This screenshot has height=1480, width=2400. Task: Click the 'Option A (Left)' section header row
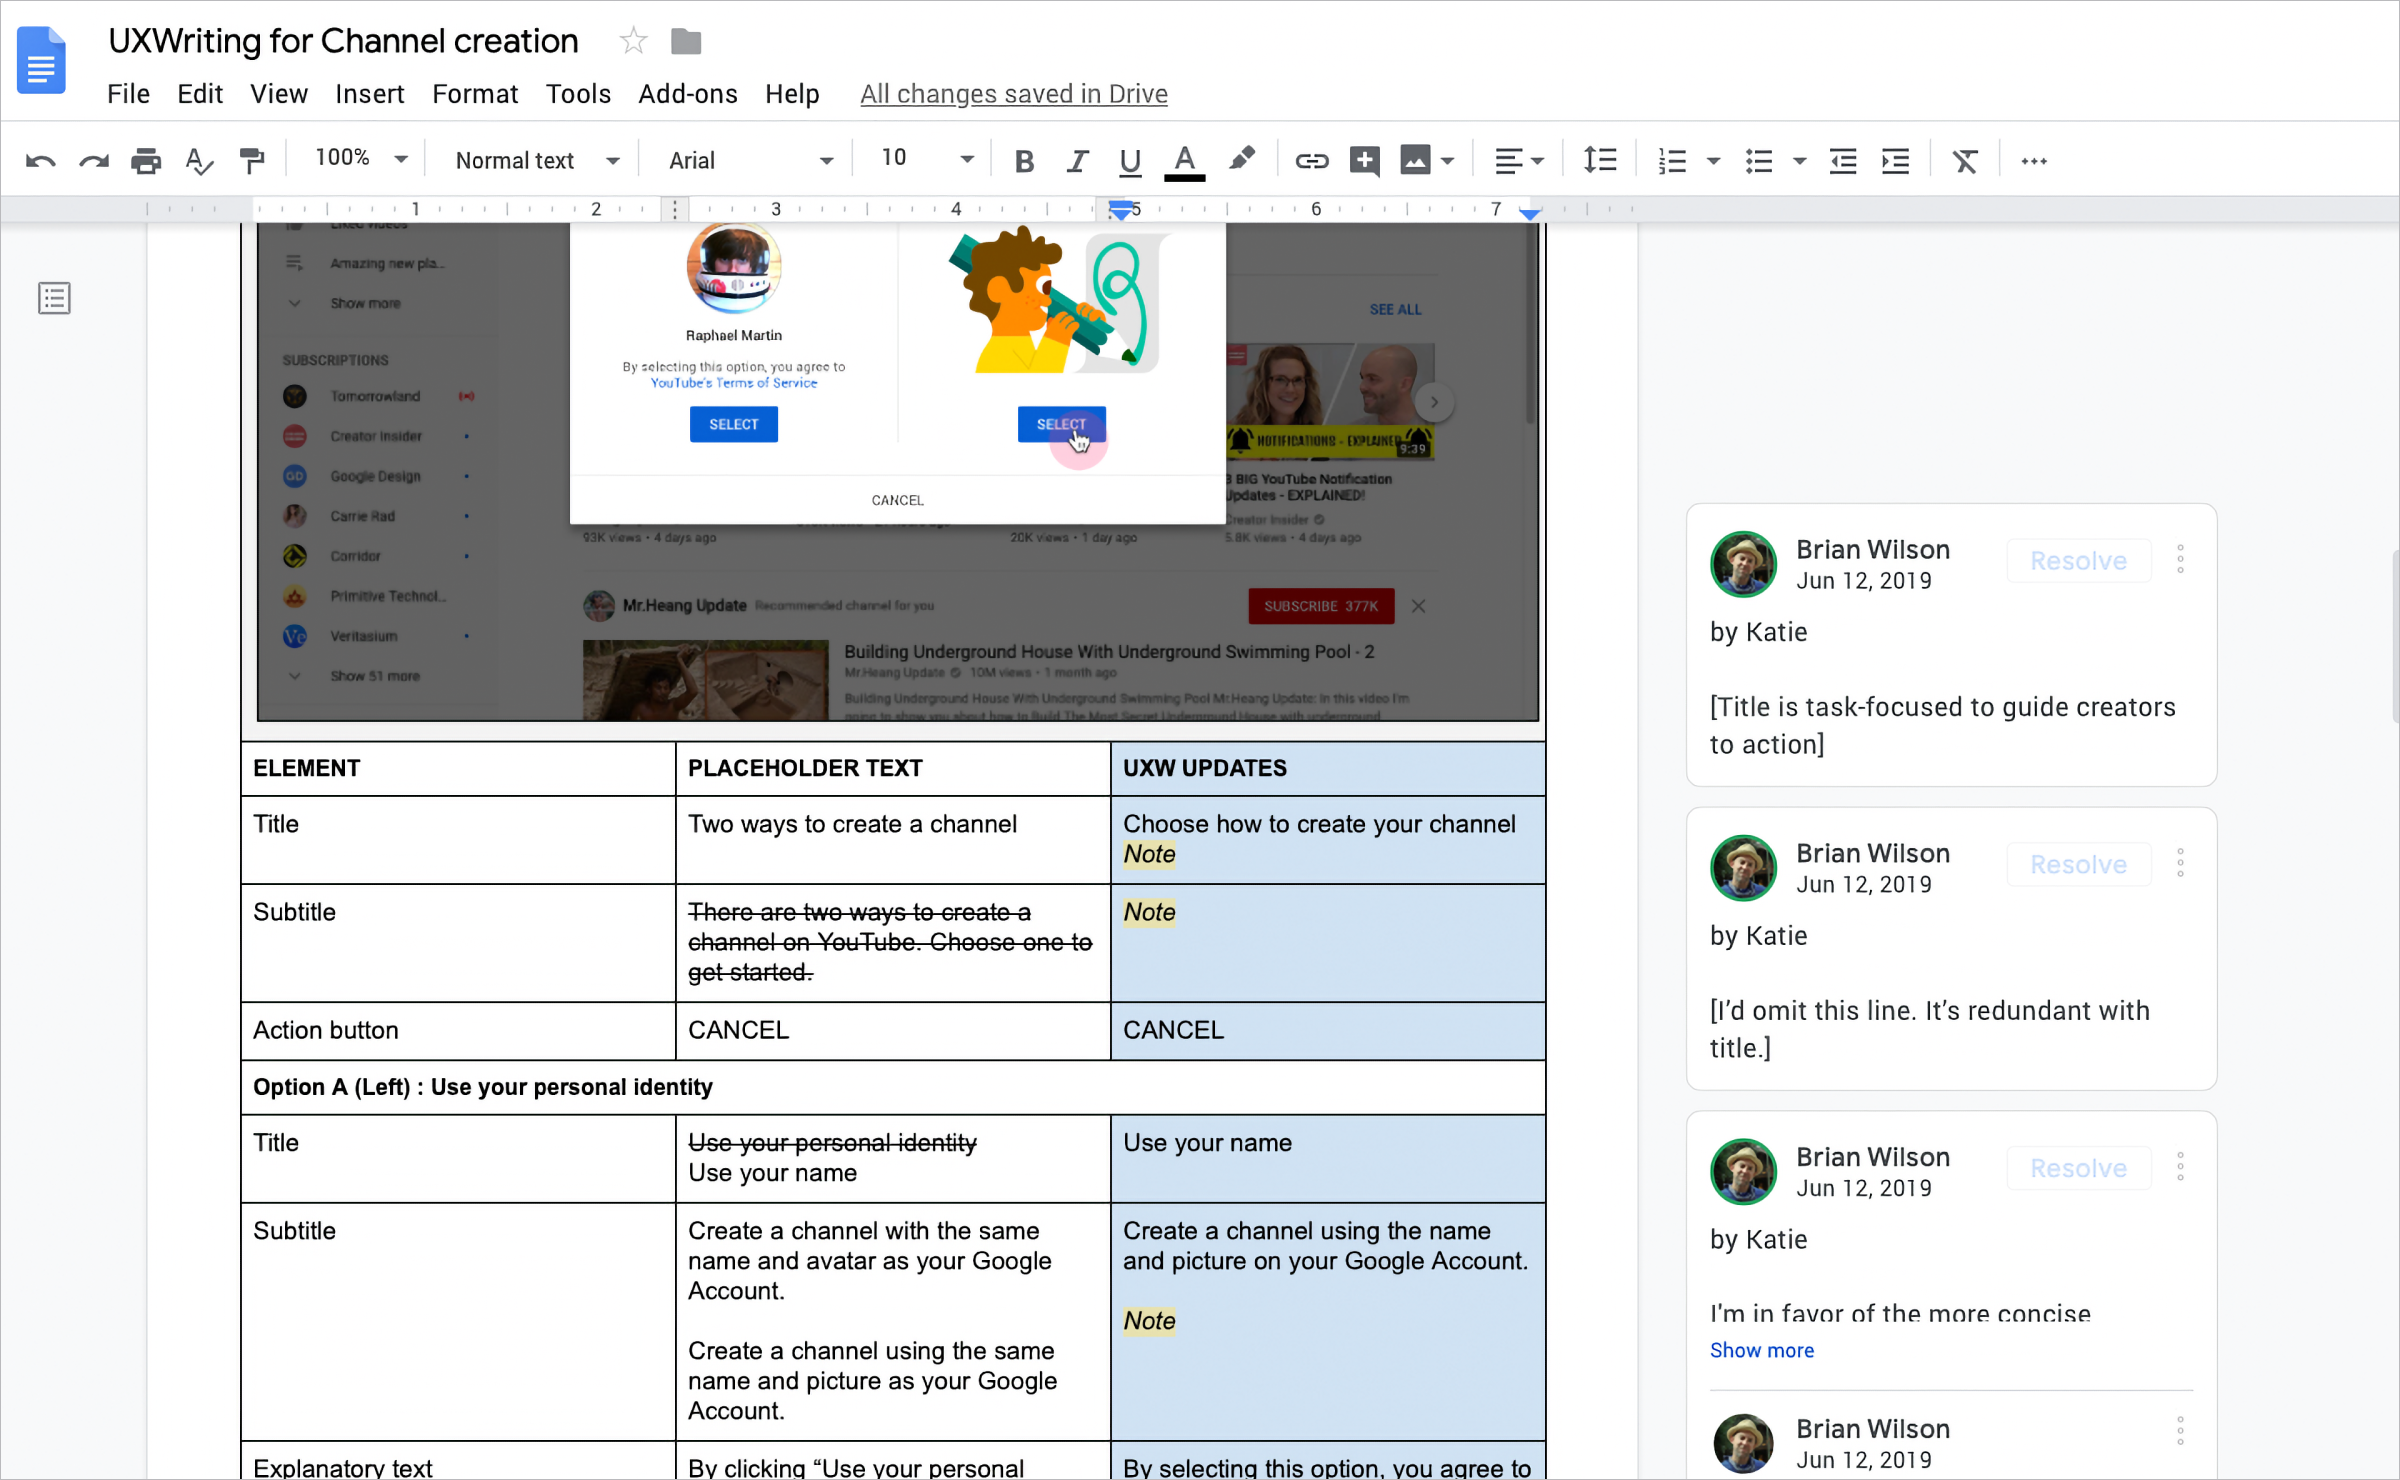[893, 1087]
